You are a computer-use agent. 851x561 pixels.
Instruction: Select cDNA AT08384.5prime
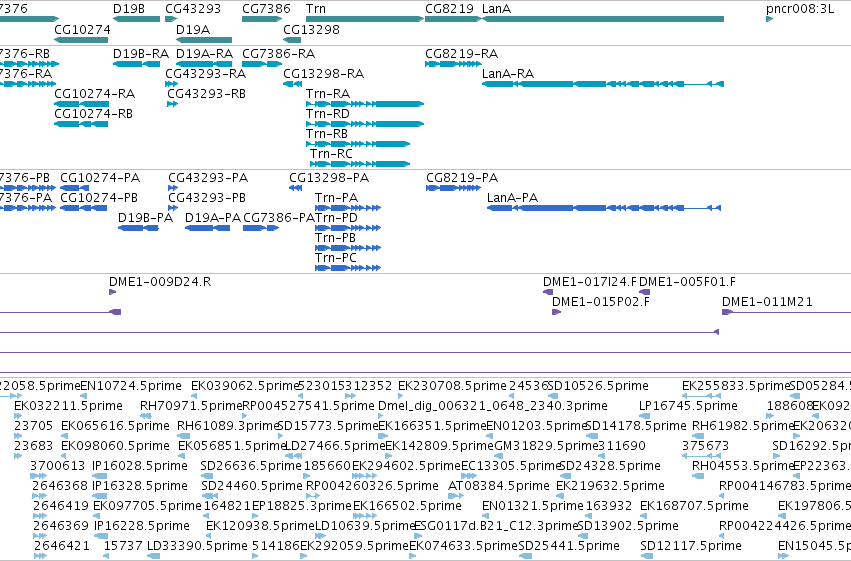[499, 487]
